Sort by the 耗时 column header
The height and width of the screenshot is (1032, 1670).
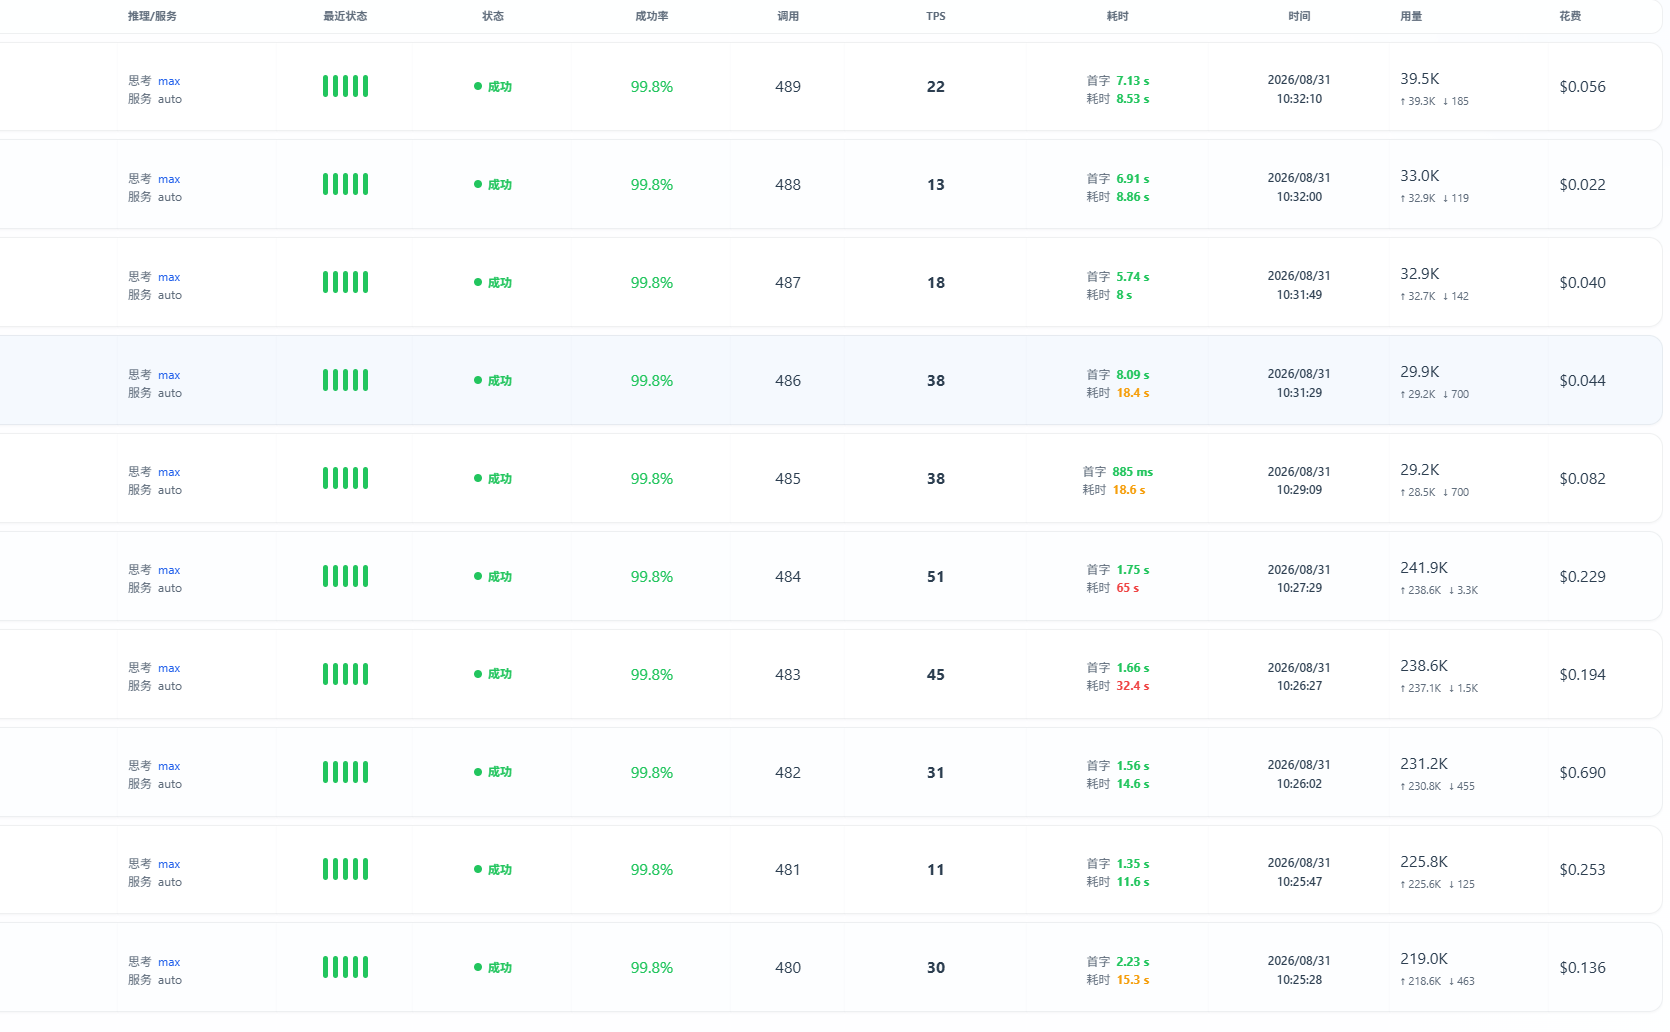(1118, 16)
